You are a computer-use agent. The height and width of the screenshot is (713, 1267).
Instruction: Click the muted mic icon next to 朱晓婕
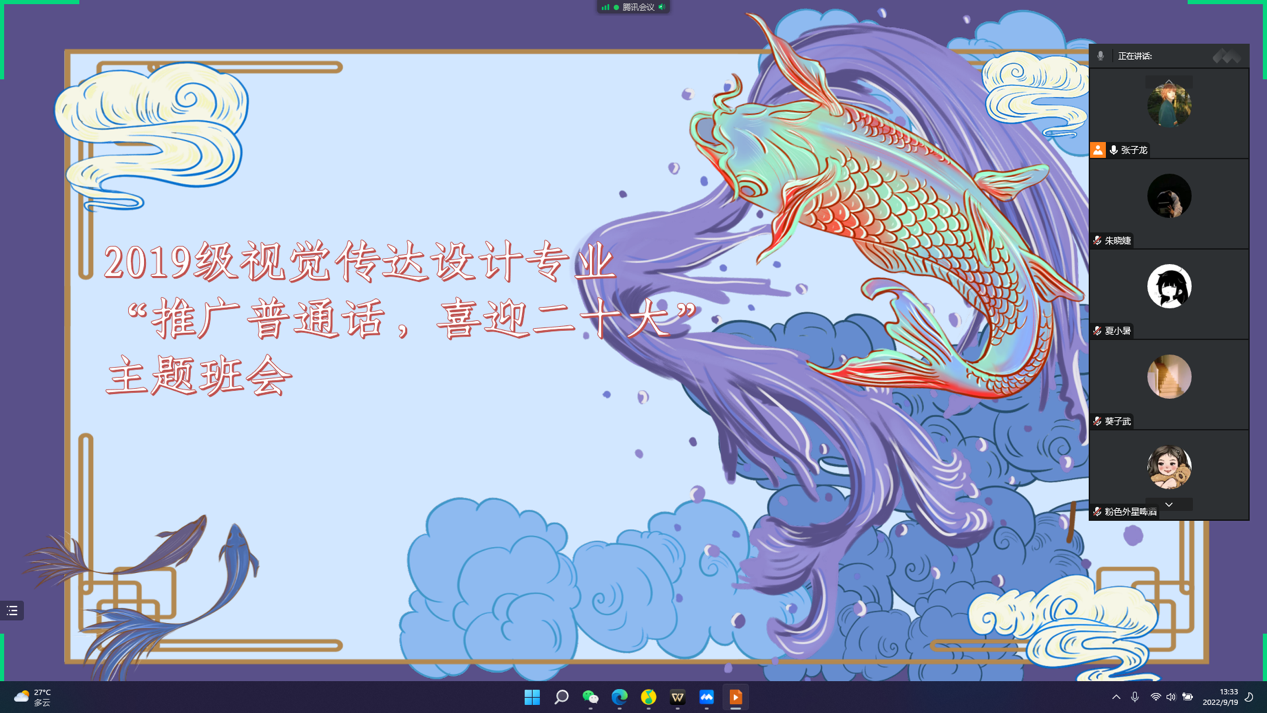point(1098,241)
